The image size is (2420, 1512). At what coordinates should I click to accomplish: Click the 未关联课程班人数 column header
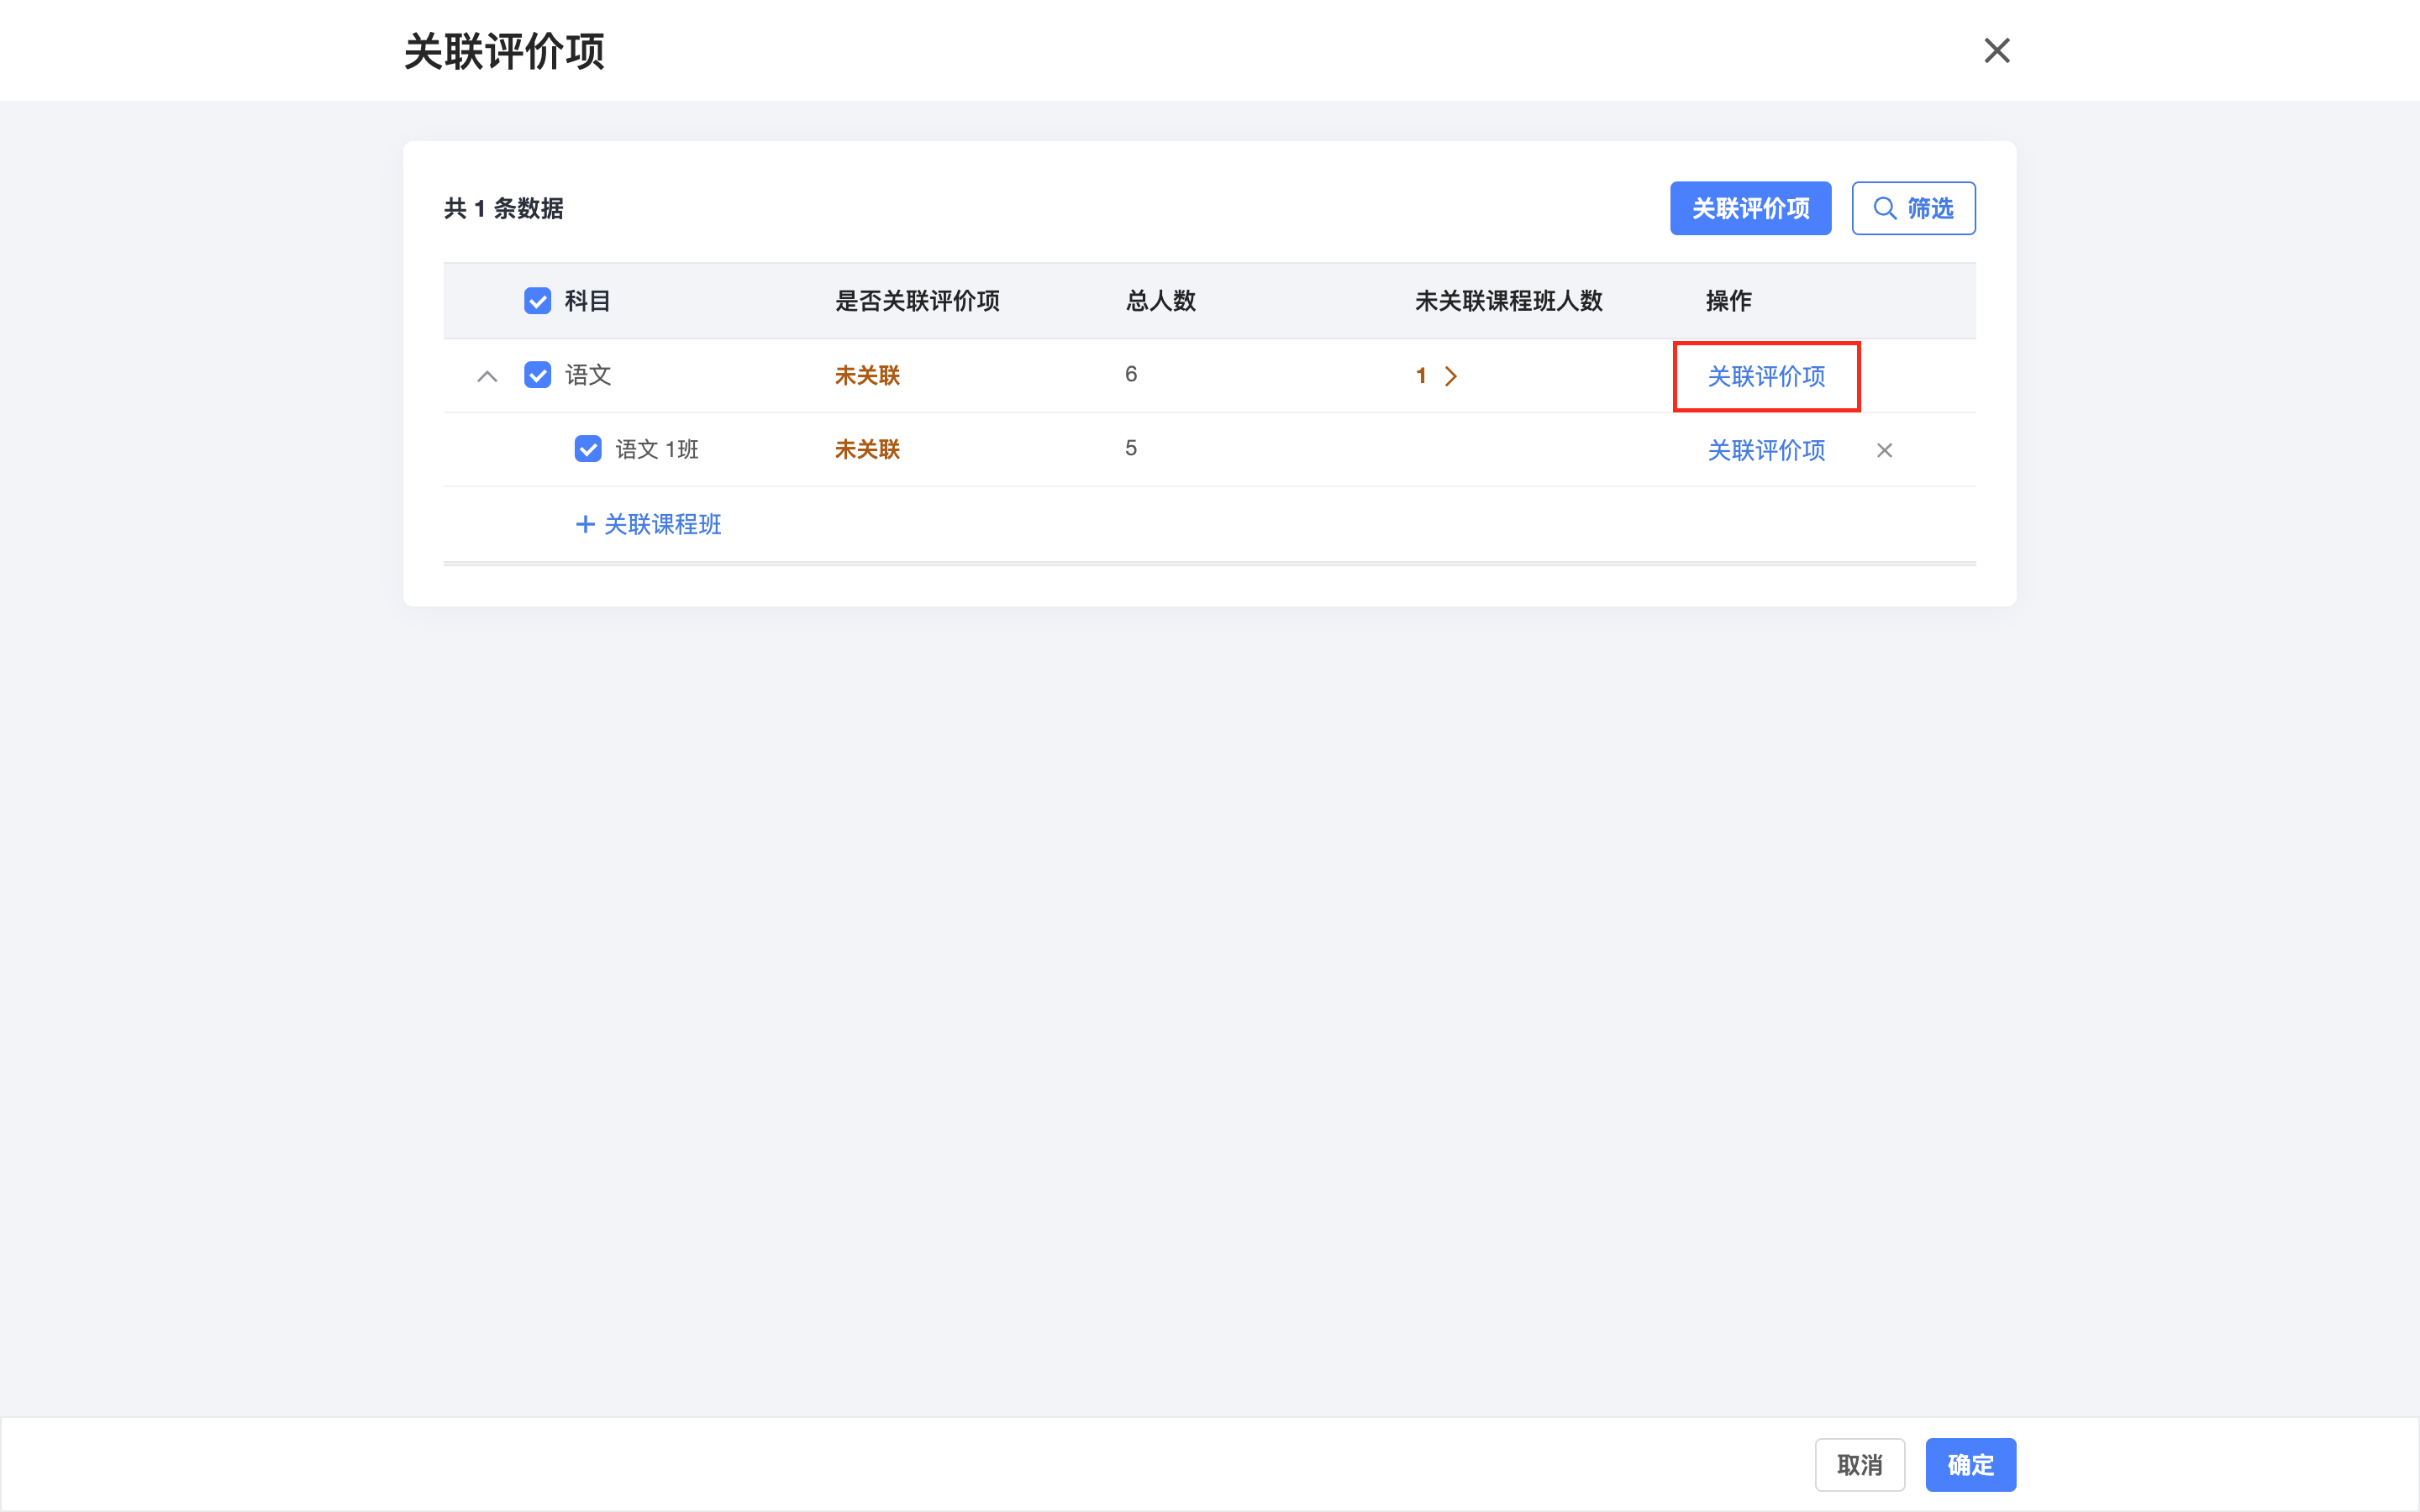1508,301
